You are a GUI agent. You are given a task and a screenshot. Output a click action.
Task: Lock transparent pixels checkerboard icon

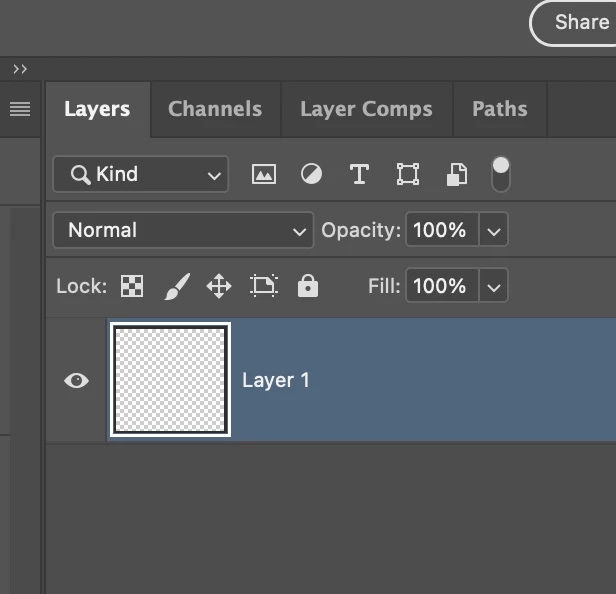click(132, 286)
